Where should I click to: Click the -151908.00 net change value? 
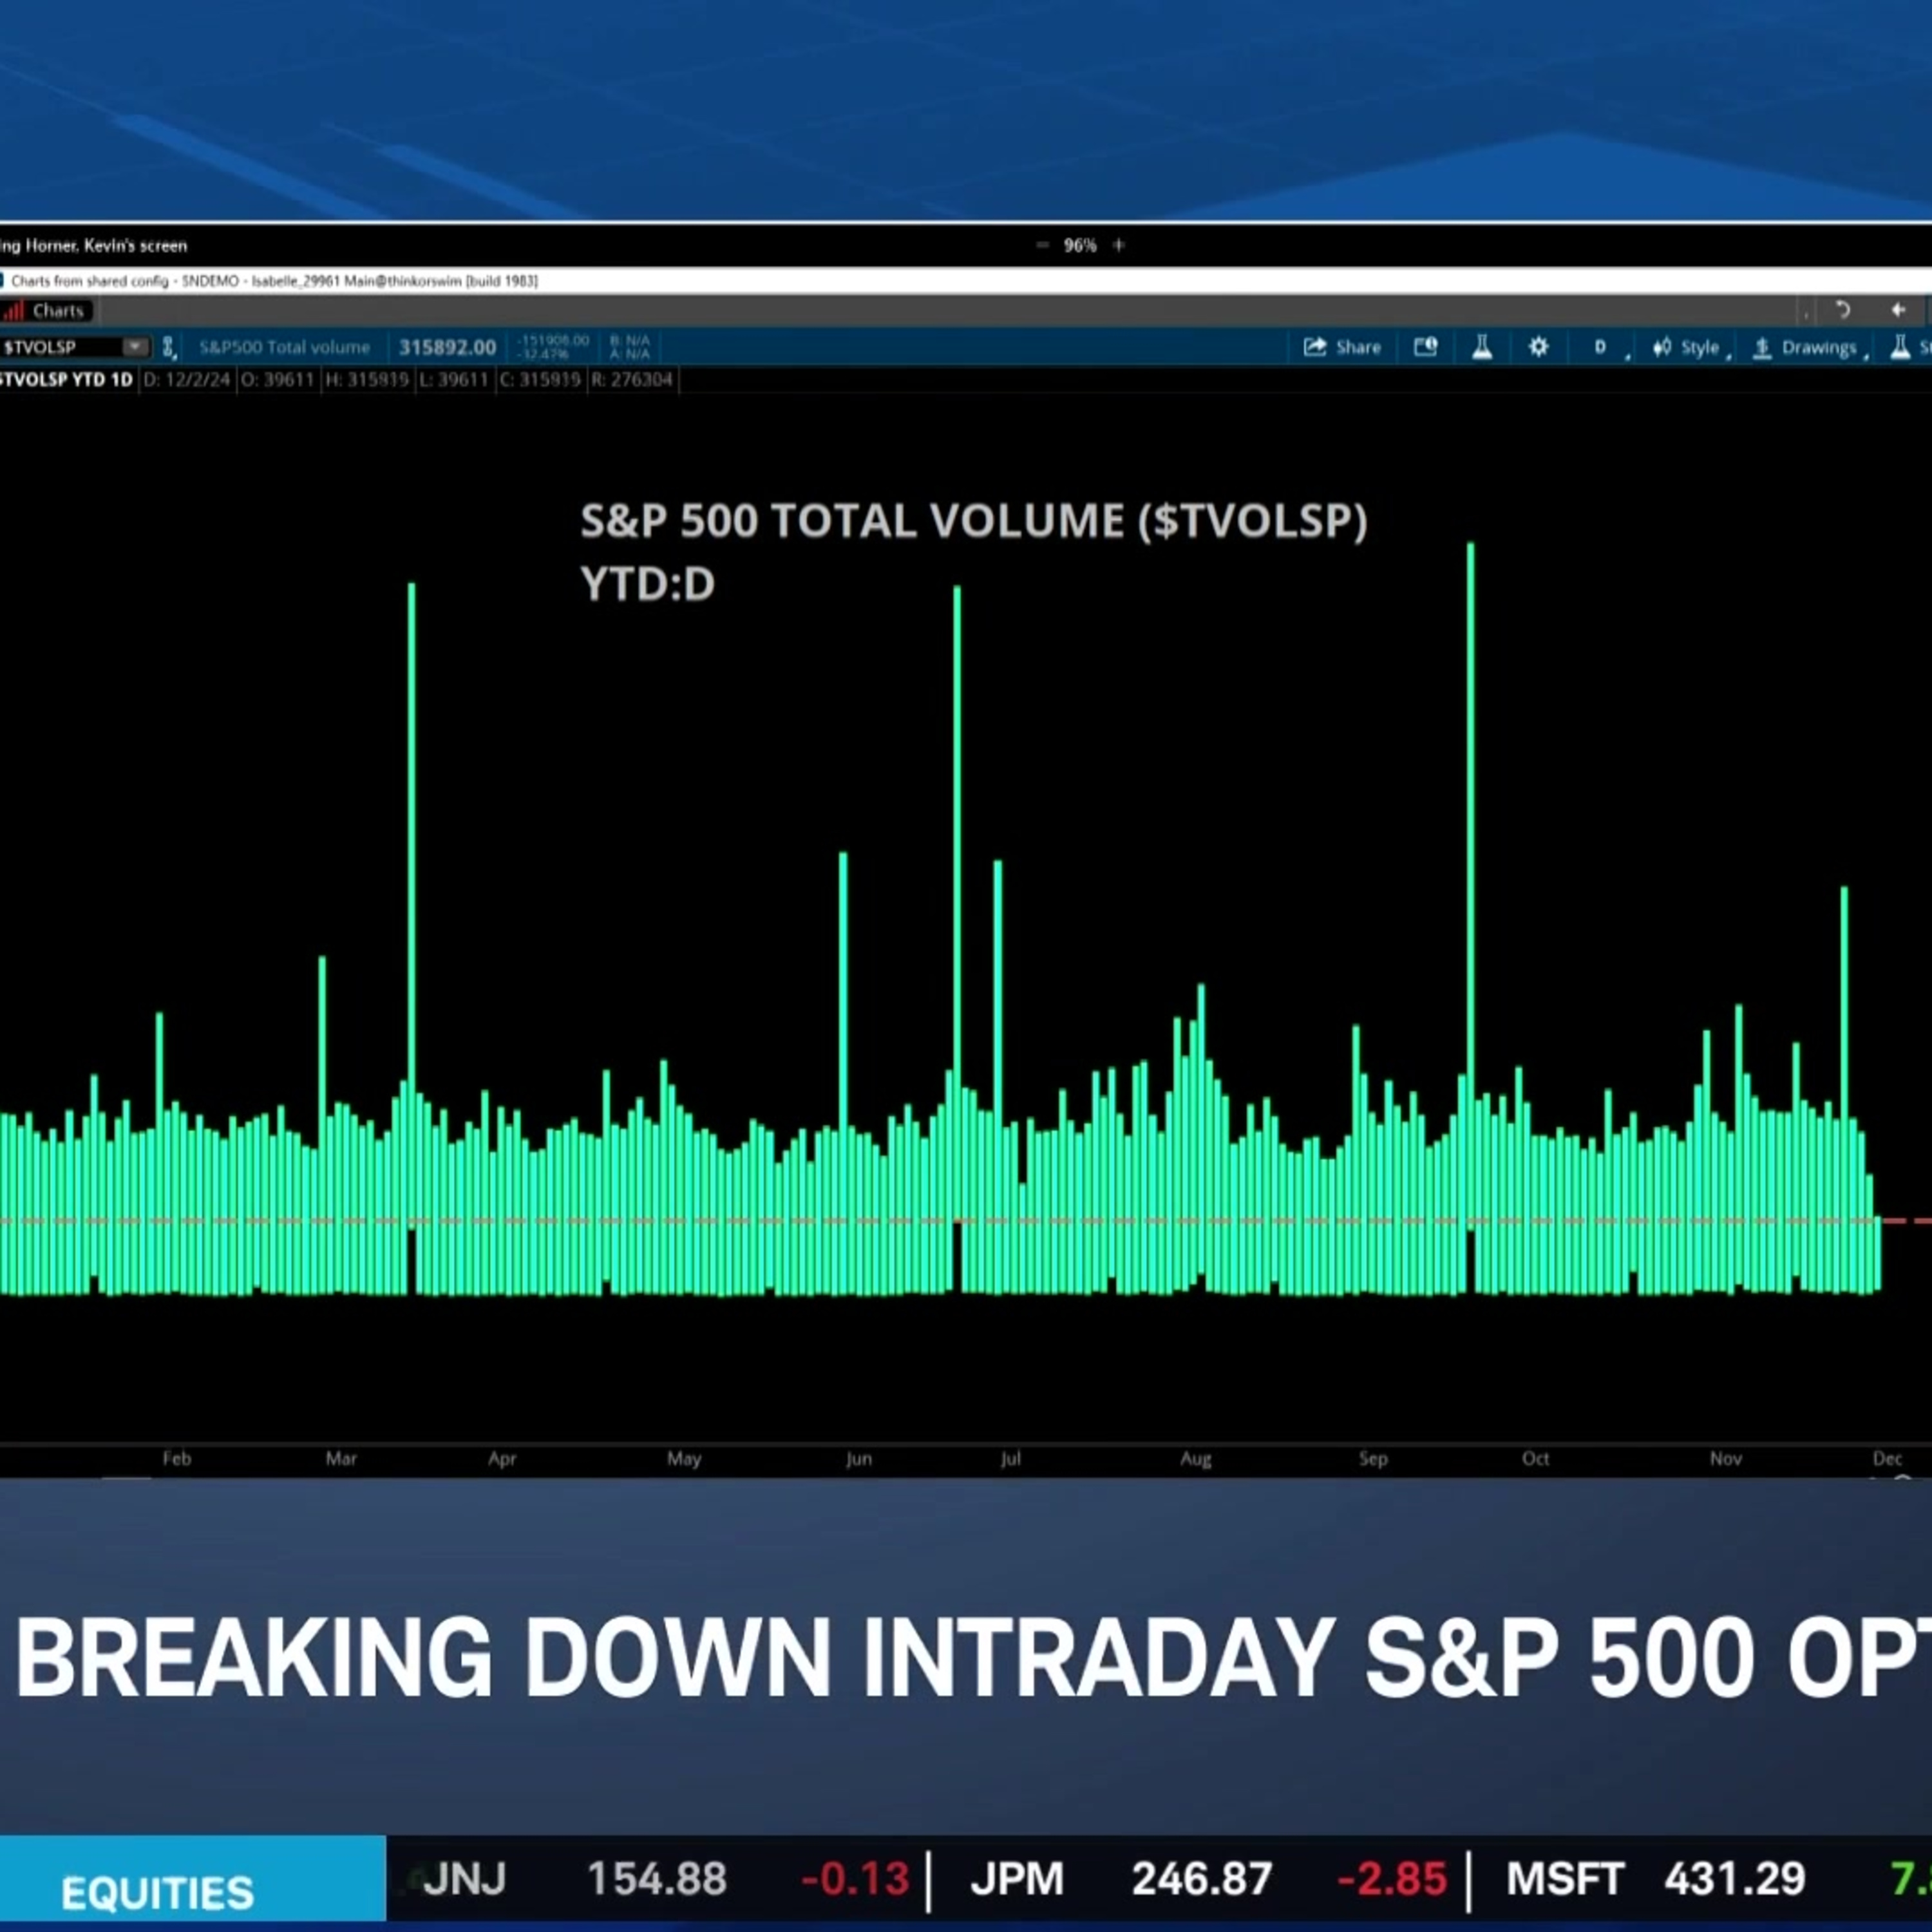pyautogui.click(x=553, y=341)
